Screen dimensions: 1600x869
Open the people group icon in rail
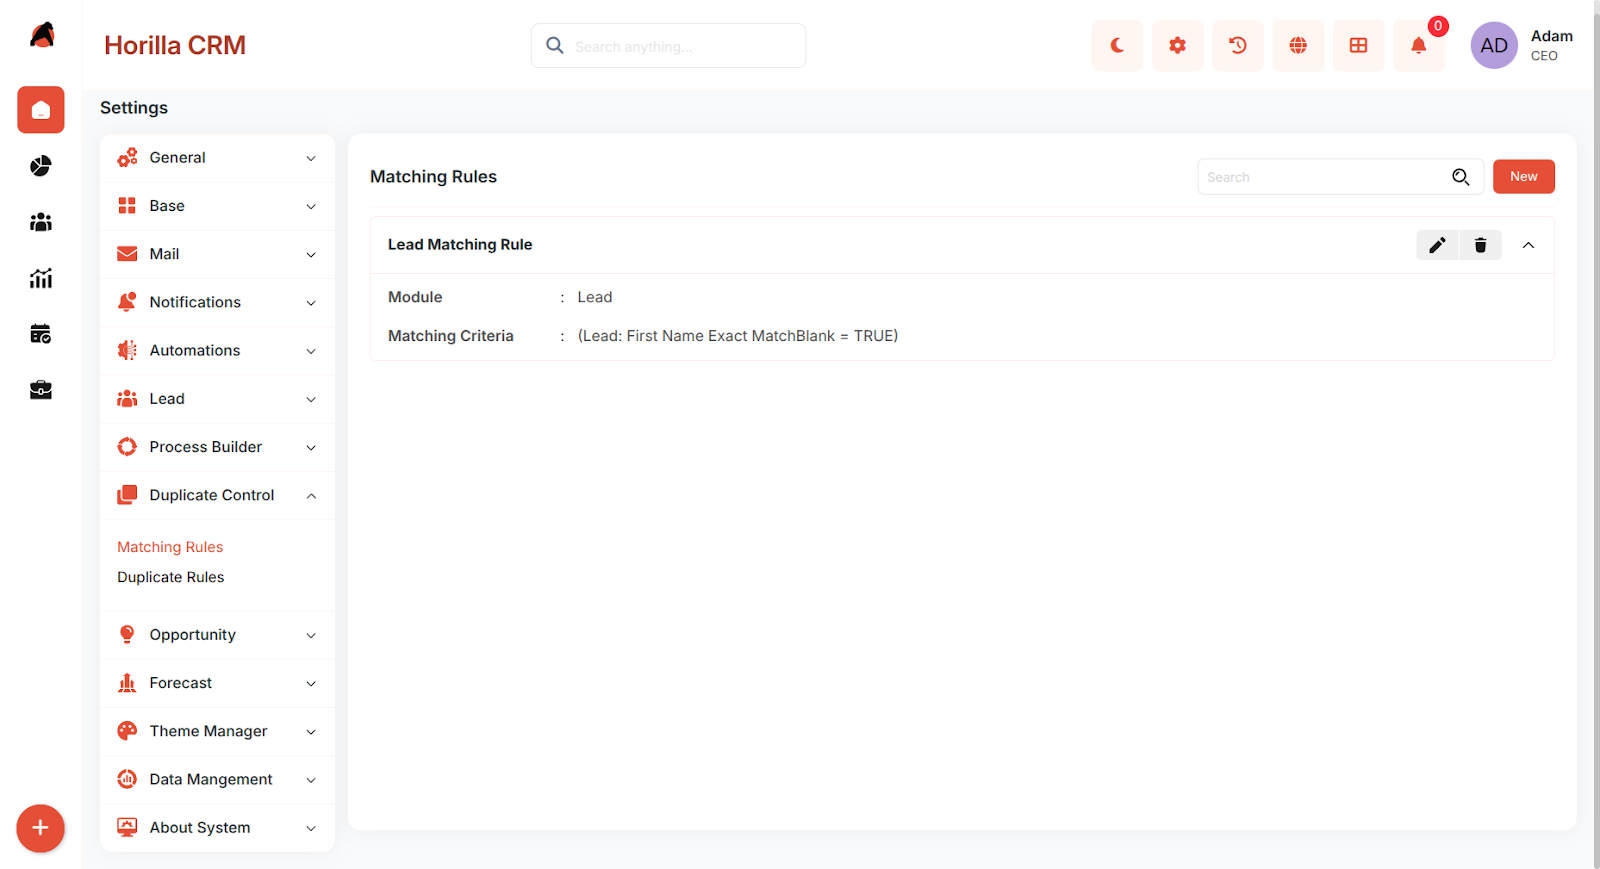pyautogui.click(x=41, y=222)
